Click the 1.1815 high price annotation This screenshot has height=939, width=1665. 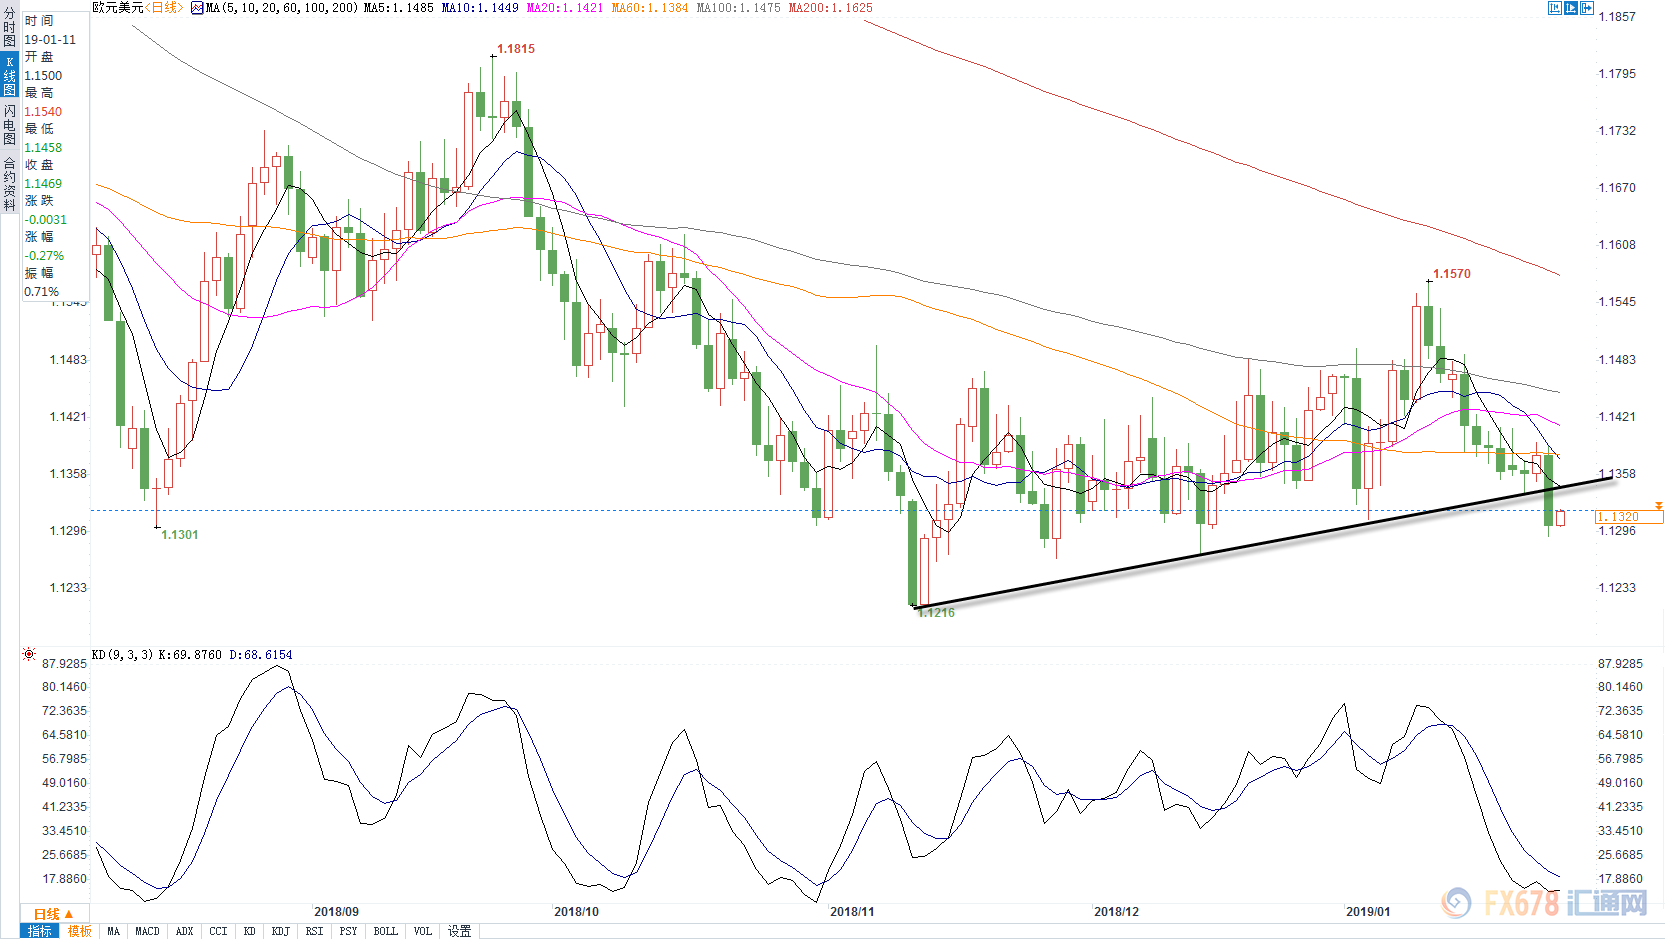click(x=516, y=49)
